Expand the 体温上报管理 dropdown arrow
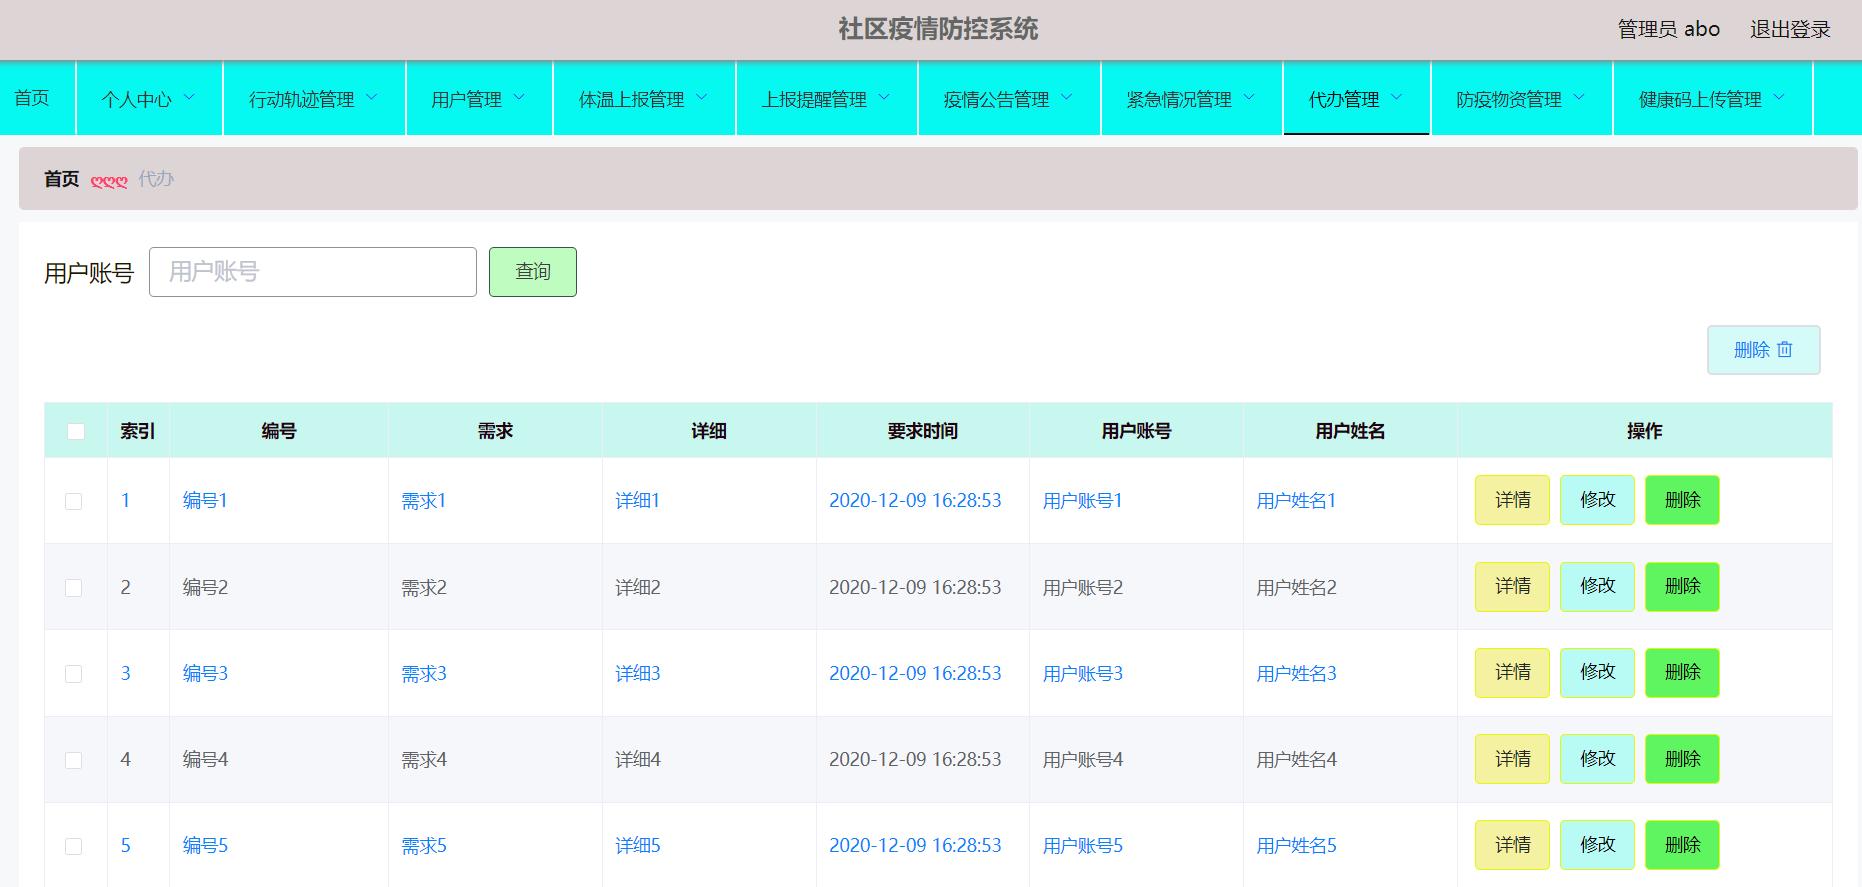 coord(701,98)
